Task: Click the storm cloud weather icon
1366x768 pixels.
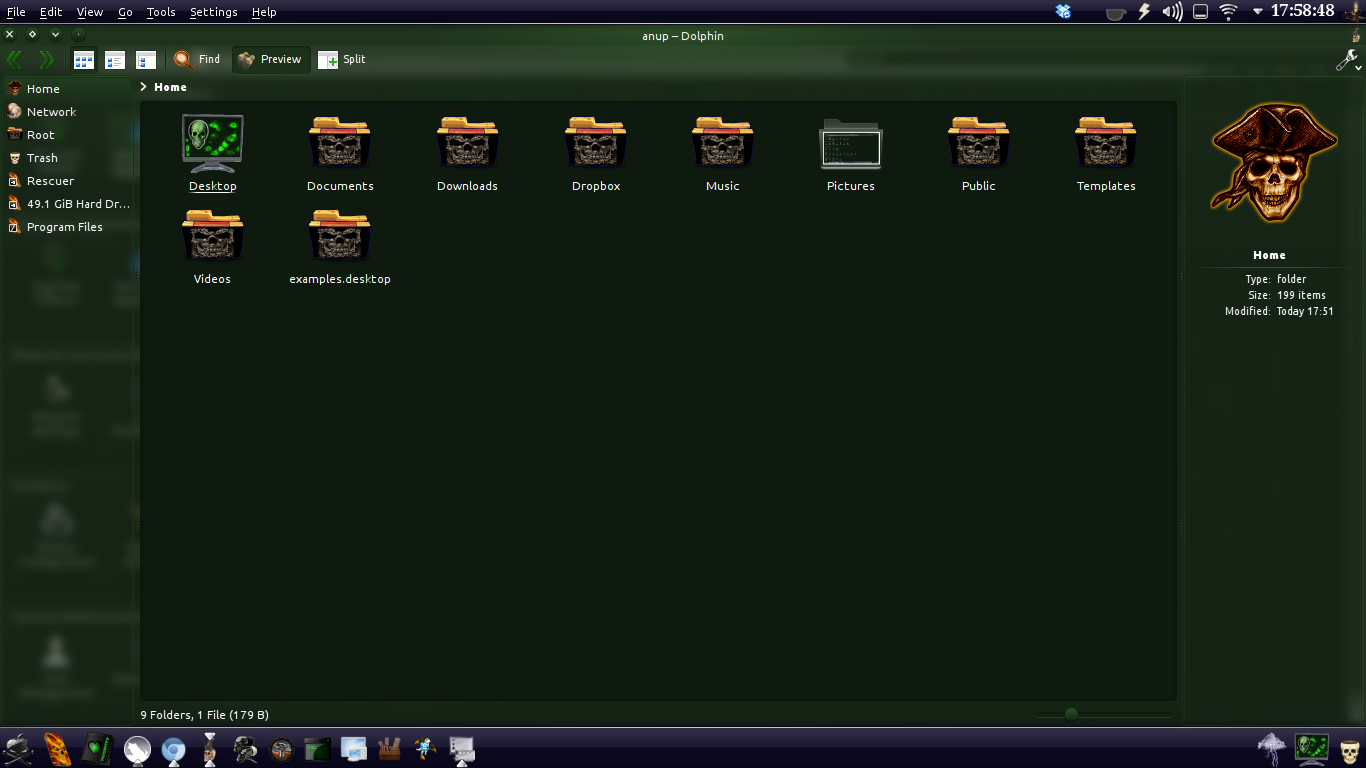Action: click(1273, 748)
